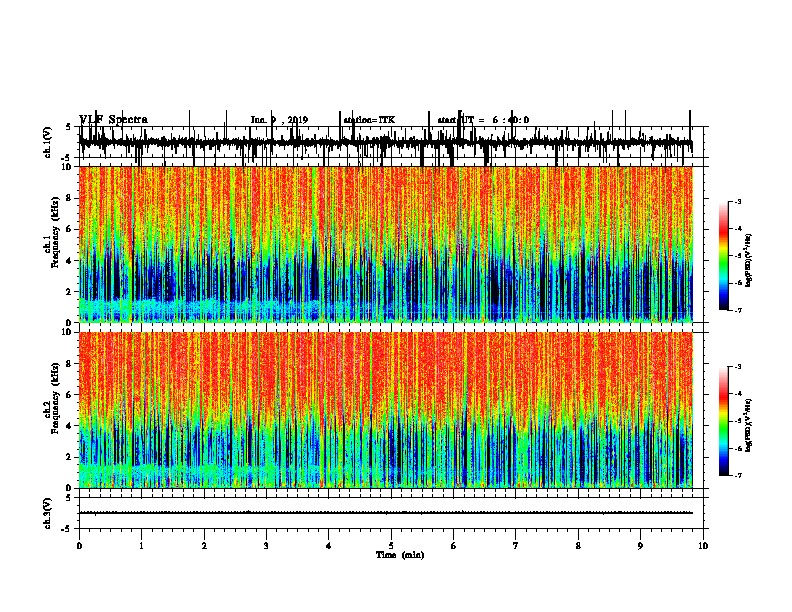Click the 8 kHz tick of ch.1 spectrogram

click(69, 198)
